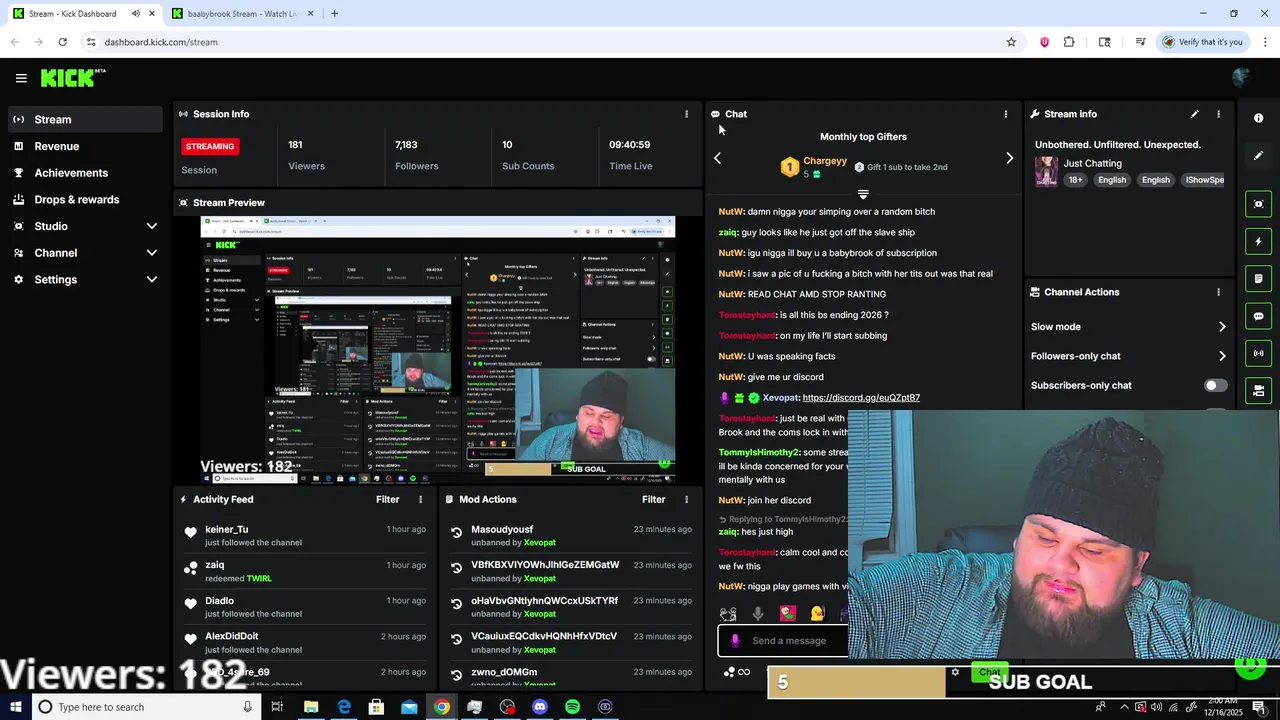Click Verify that it's you button
Image resolution: width=1280 pixels, height=720 pixels.
(x=1202, y=42)
